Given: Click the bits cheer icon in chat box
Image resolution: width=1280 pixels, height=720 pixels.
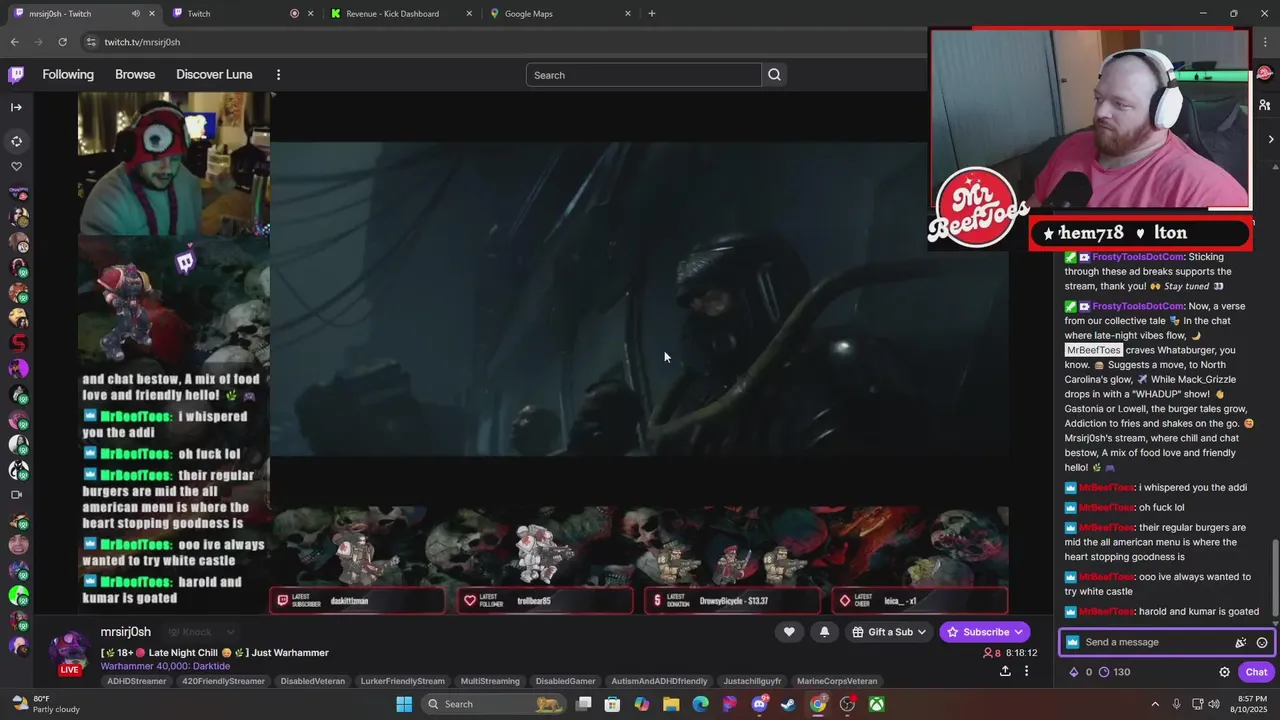Looking at the screenshot, I should coord(1241,643).
